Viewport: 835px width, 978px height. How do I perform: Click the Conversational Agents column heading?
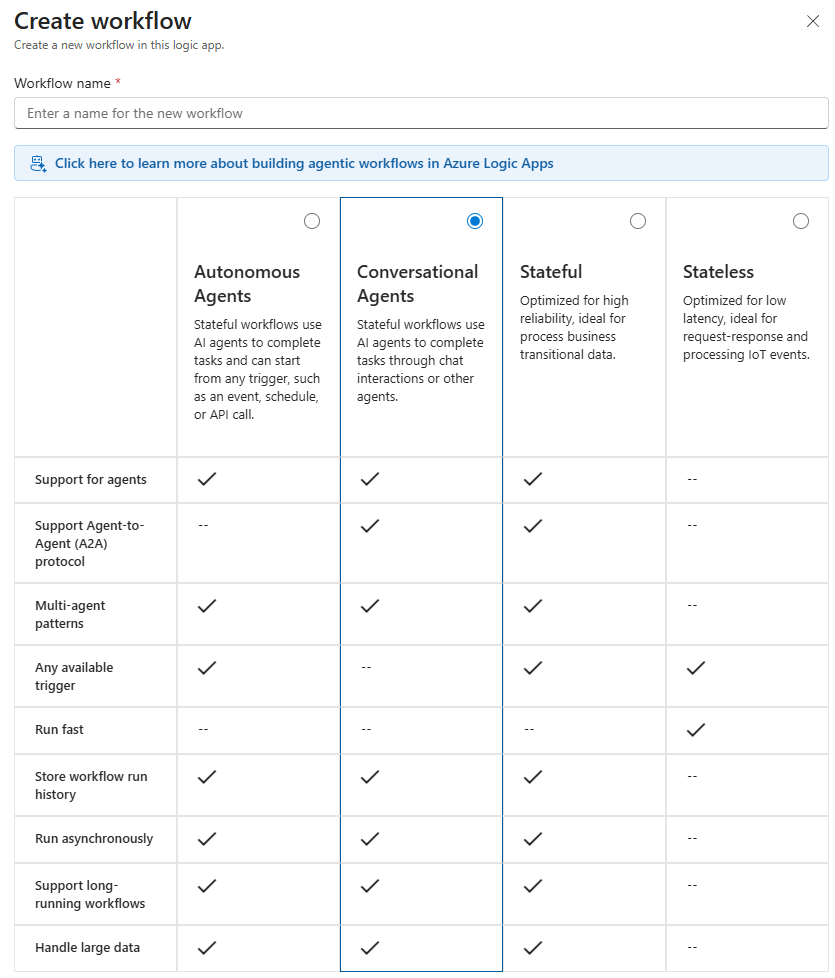tap(417, 284)
